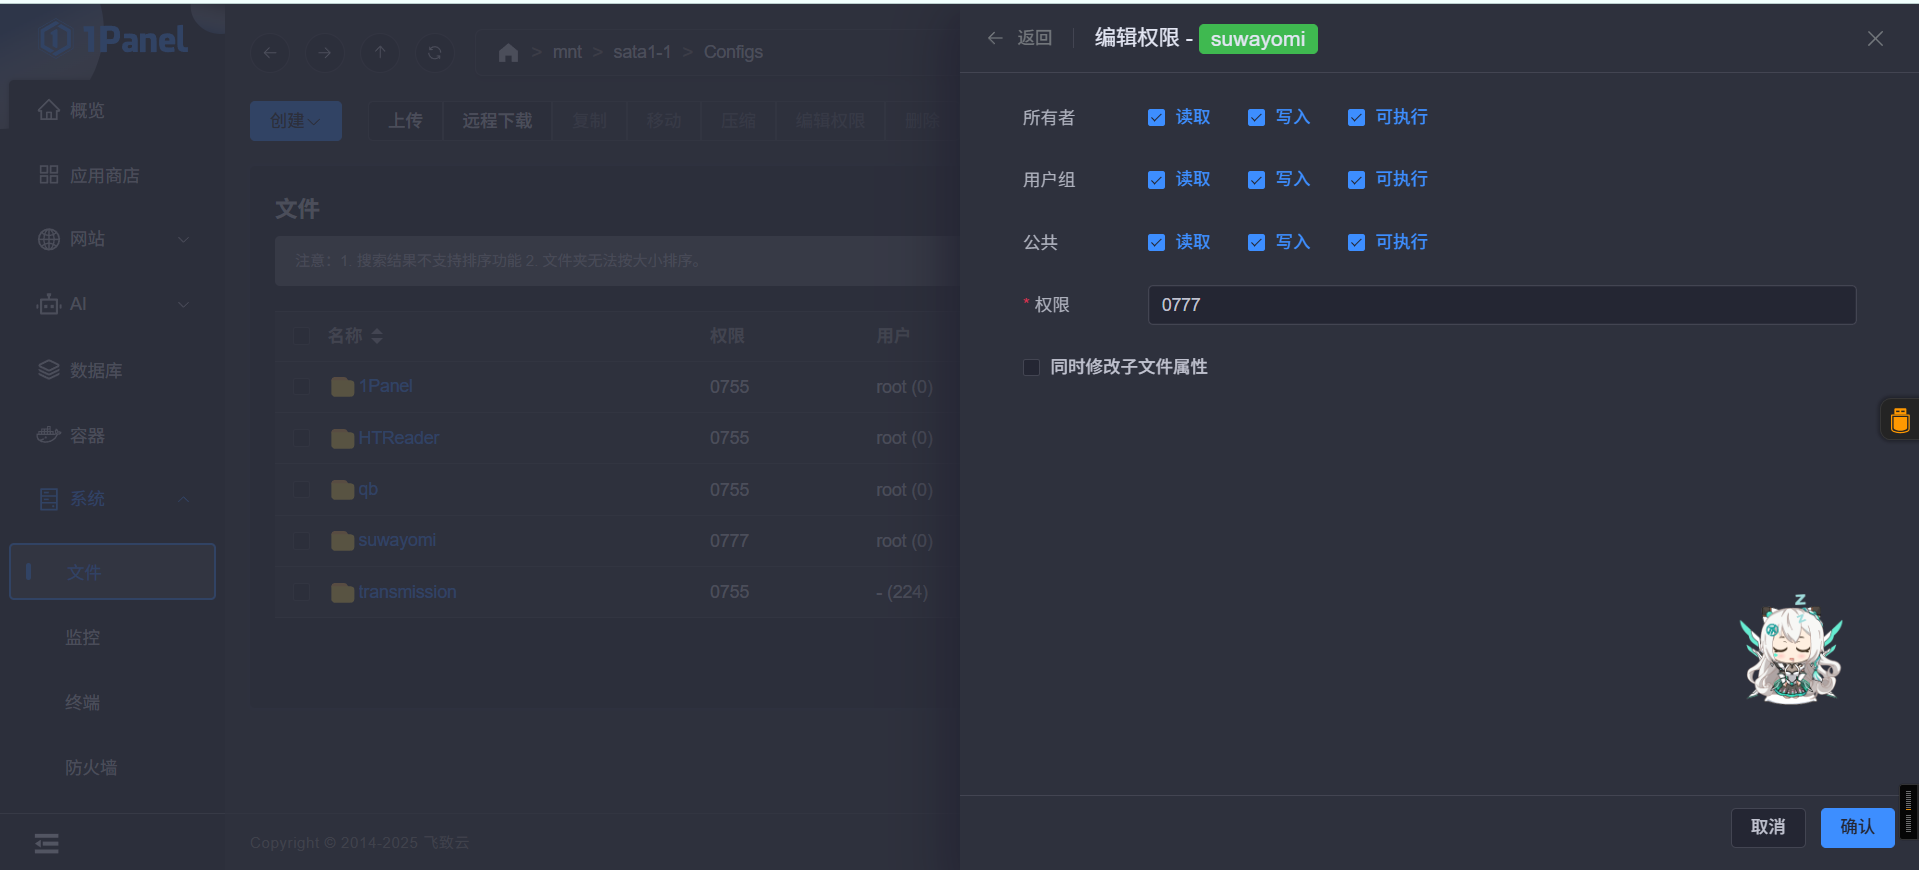This screenshot has width=1919, height=870.
Task: Select the suwayomi folder checkbox
Action: [x=301, y=541]
